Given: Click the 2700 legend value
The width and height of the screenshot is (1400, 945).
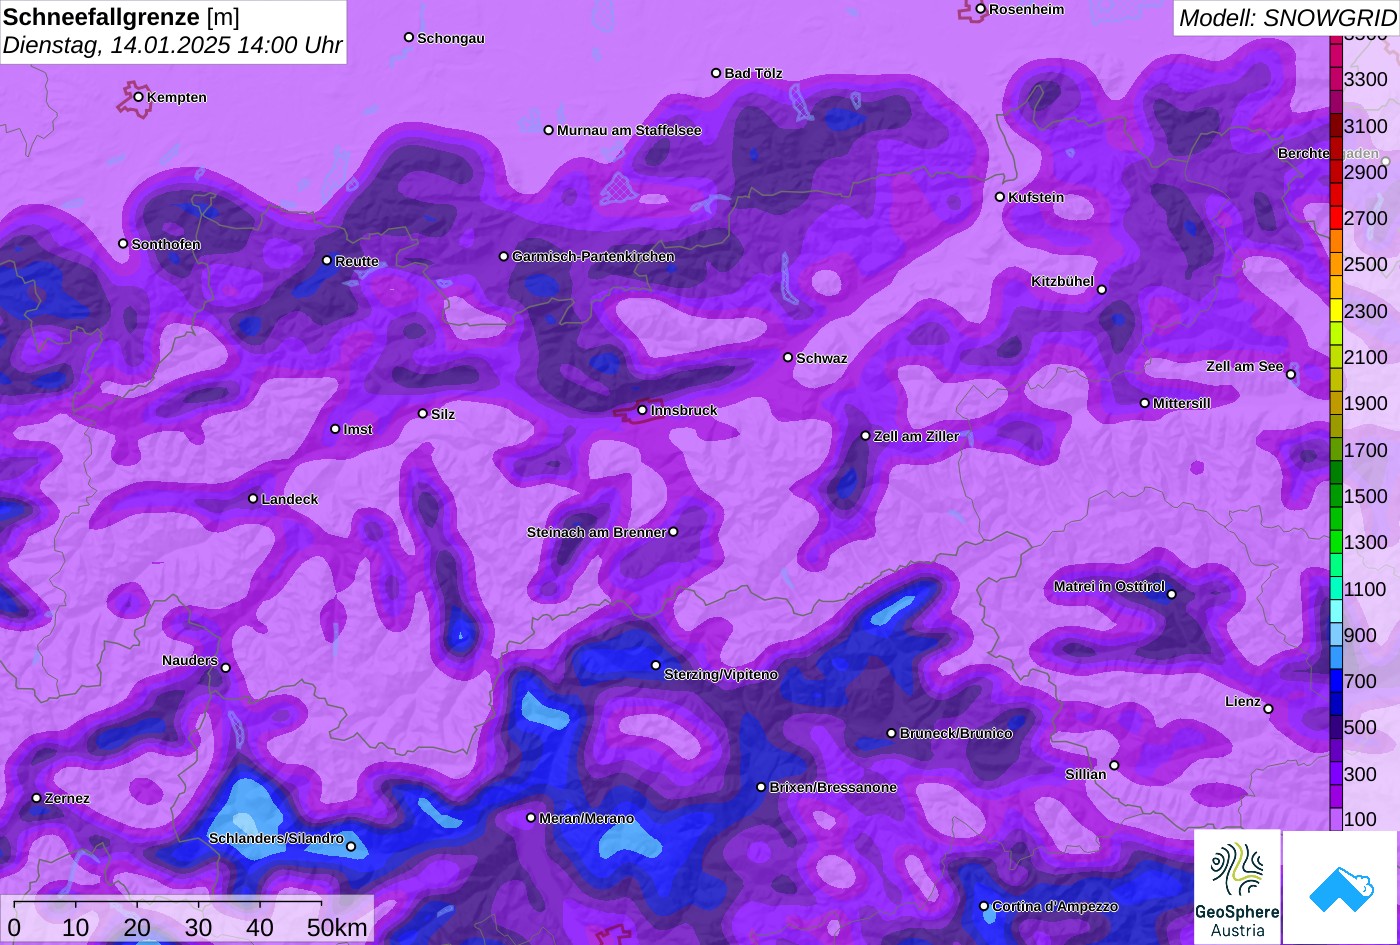Looking at the screenshot, I should pos(1366,219).
